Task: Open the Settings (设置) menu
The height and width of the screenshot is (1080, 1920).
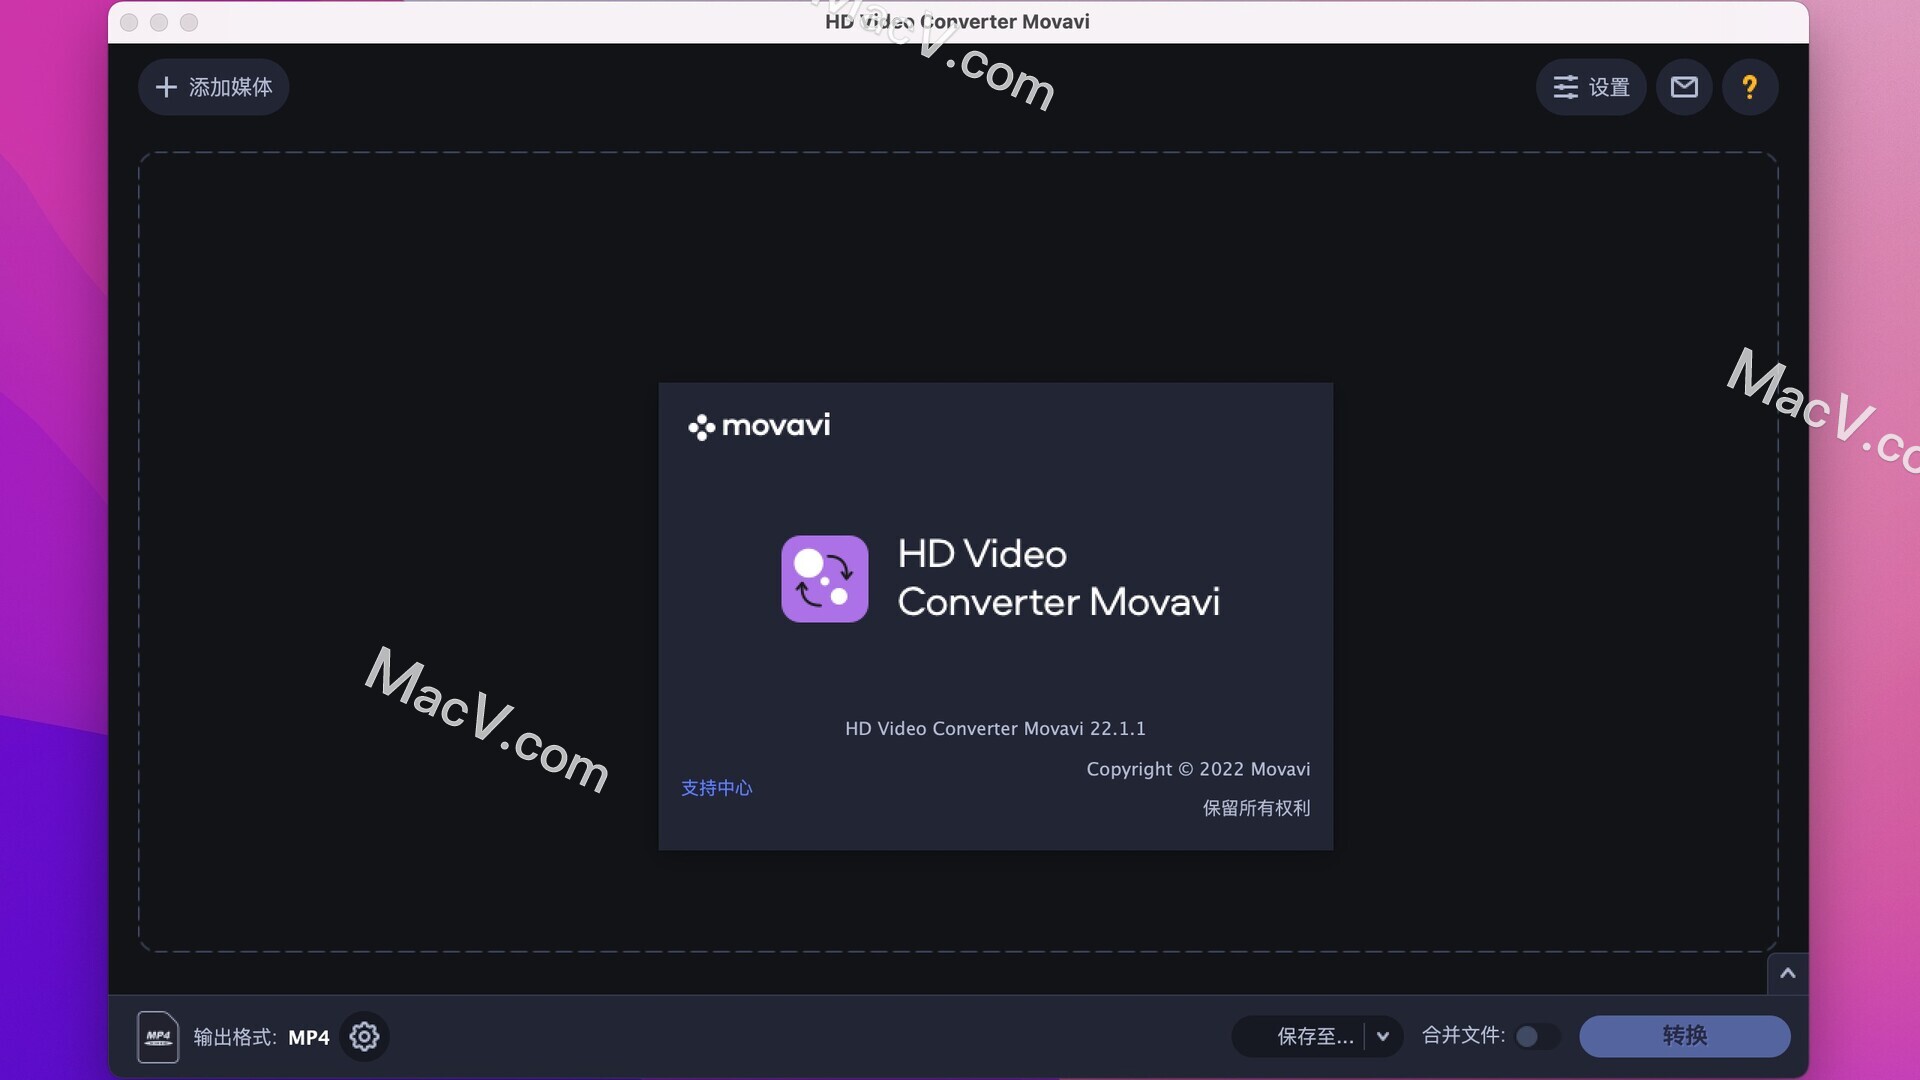Action: coord(1590,87)
